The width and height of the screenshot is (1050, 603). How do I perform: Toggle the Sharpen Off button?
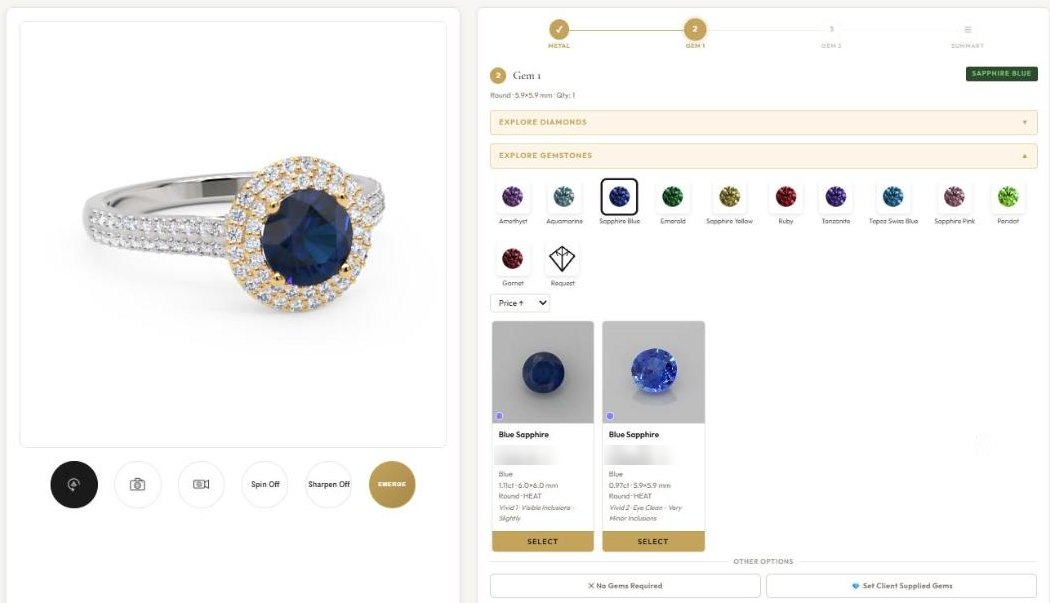coord(328,484)
